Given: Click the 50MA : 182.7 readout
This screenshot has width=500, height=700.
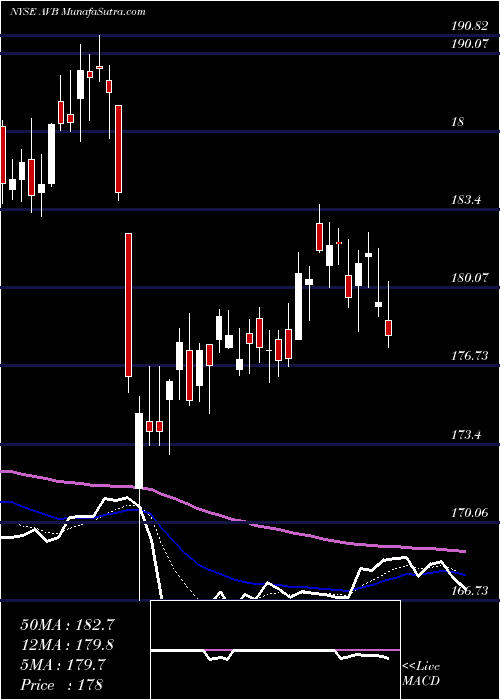Looking at the screenshot, I should click(65, 624).
